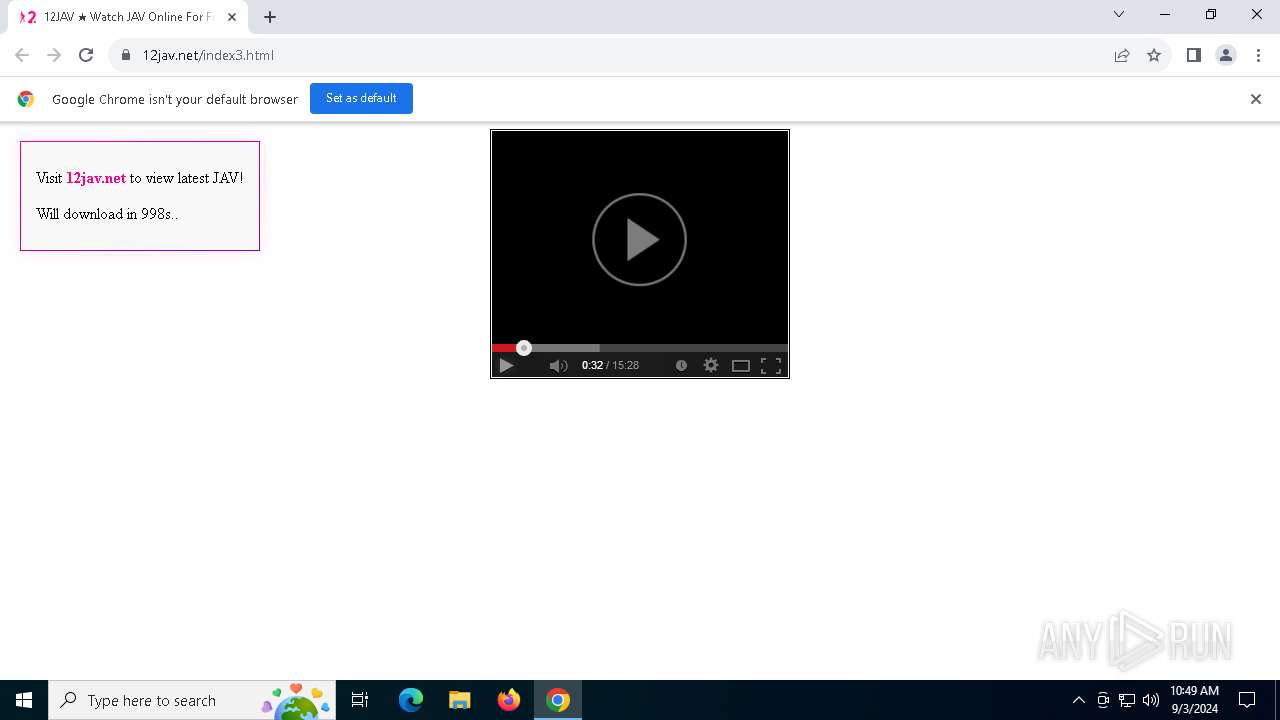
Task: Click the video progress bar scrubber
Action: (524, 348)
